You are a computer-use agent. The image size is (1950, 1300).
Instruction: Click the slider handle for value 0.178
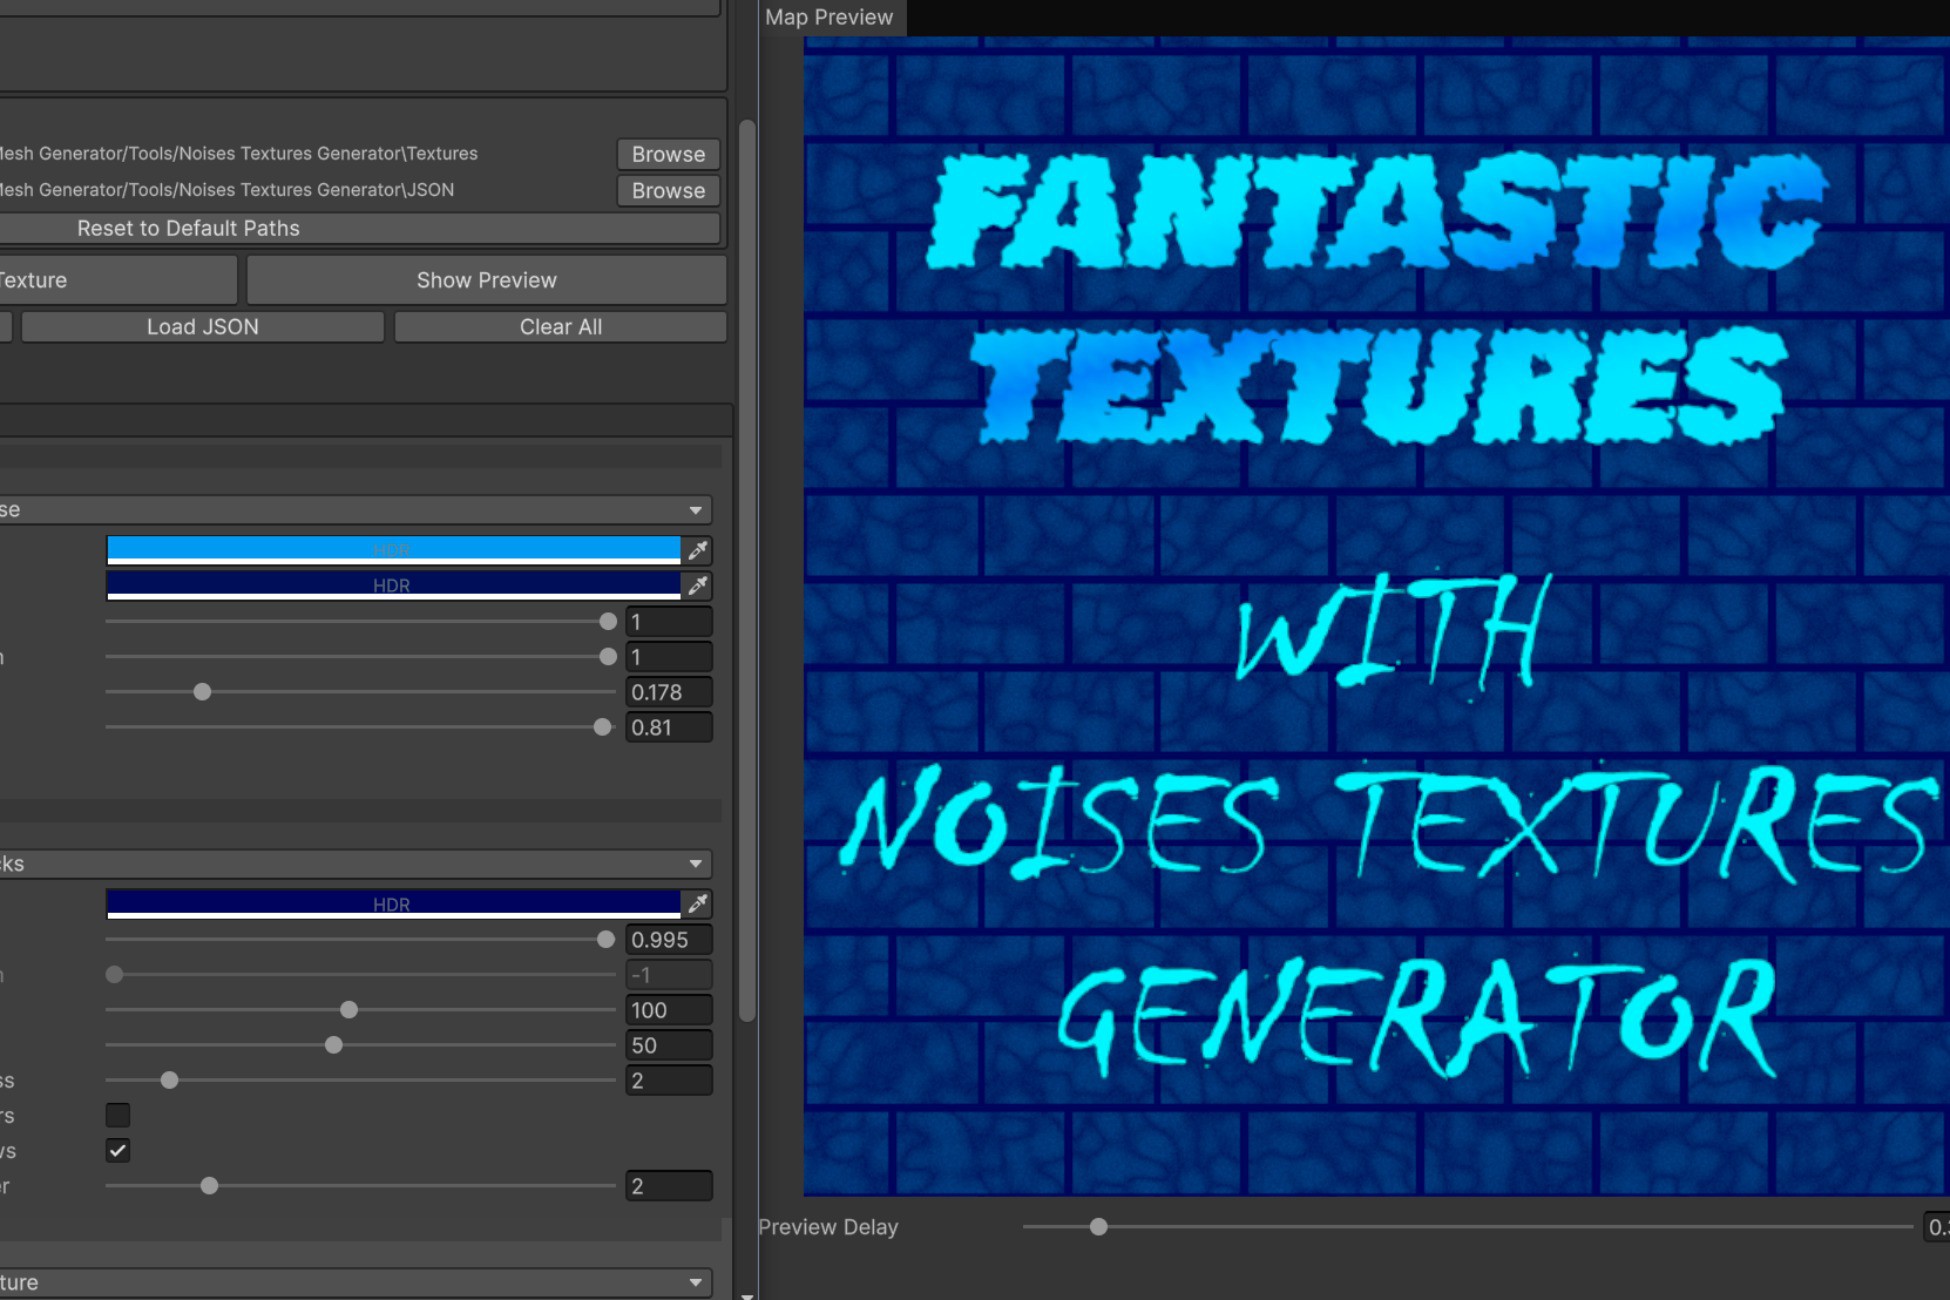pyautogui.click(x=202, y=692)
